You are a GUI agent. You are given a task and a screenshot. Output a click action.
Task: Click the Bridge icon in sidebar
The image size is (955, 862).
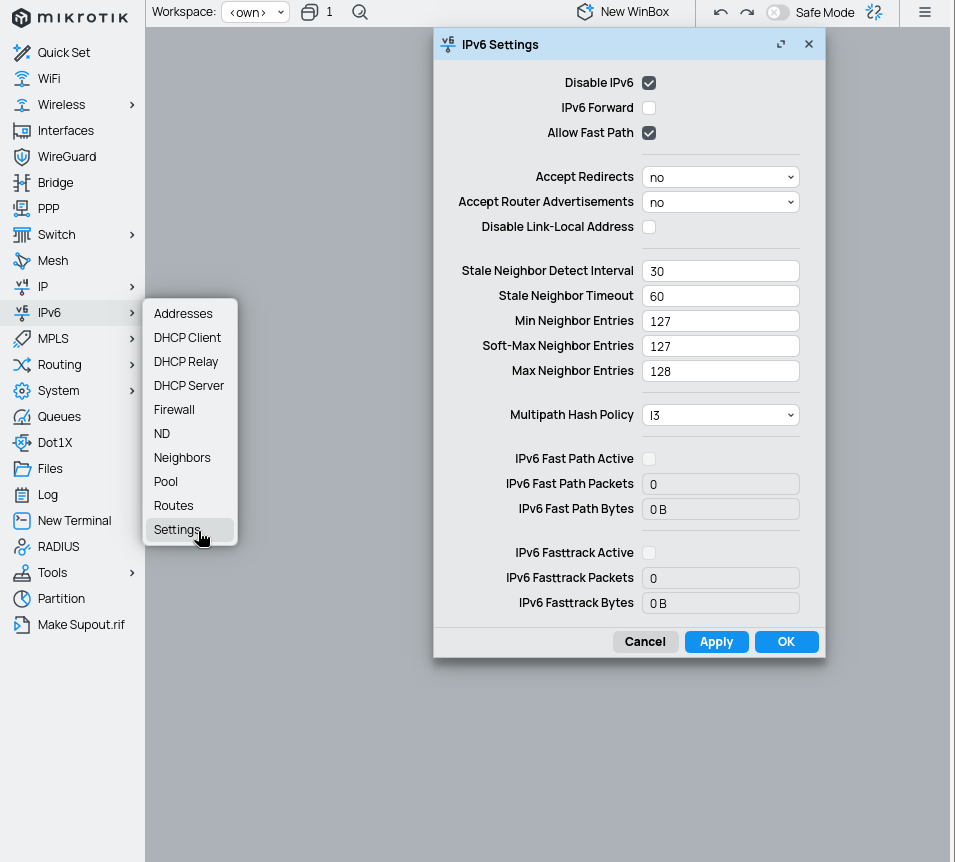click(x=22, y=183)
